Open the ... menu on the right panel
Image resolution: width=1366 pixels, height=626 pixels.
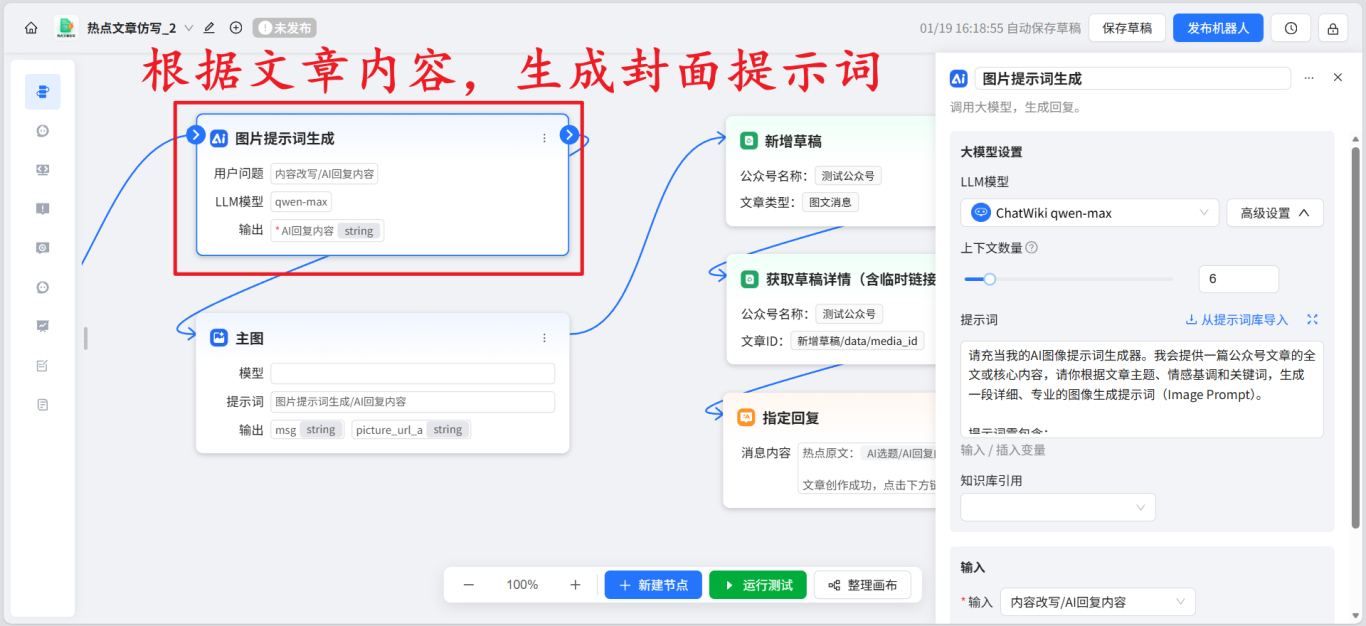click(x=1309, y=77)
